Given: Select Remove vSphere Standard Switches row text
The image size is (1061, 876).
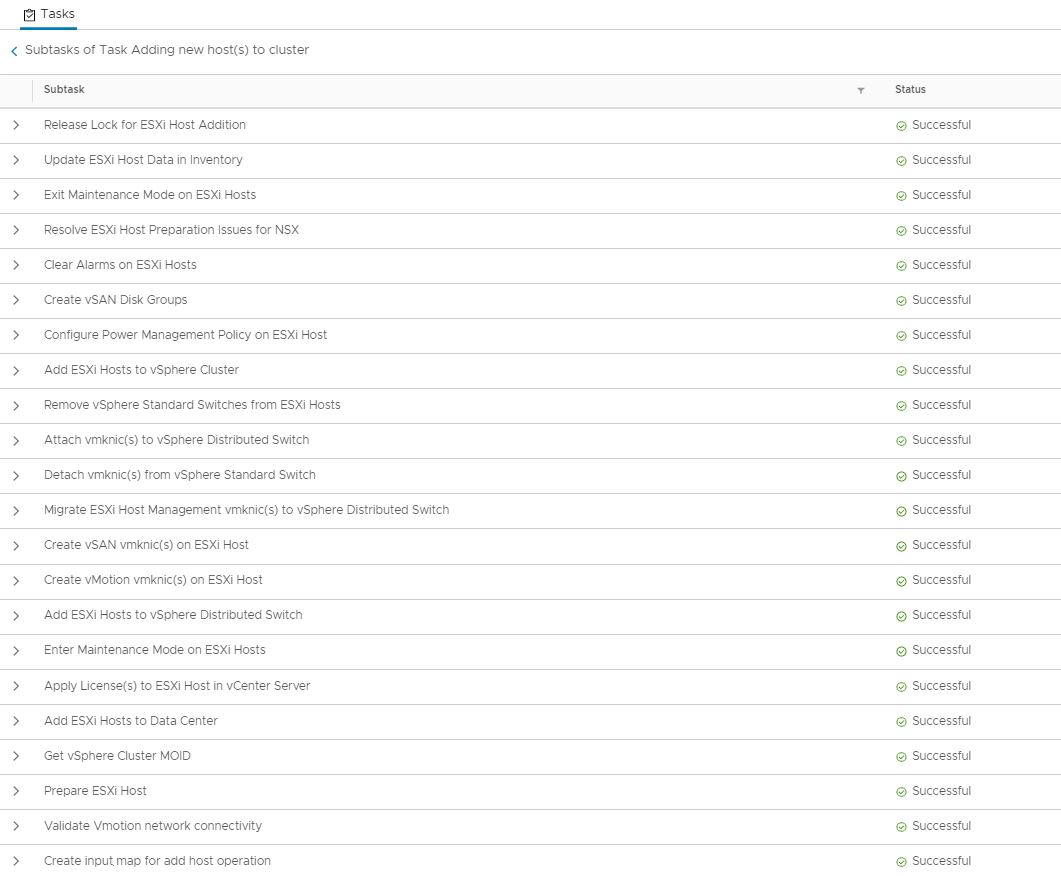Looking at the screenshot, I should point(192,405).
